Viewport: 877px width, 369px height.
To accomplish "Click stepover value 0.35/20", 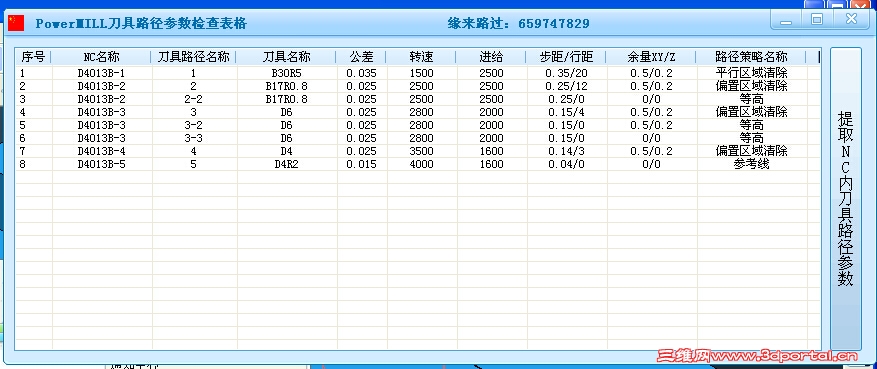I will [566, 73].
